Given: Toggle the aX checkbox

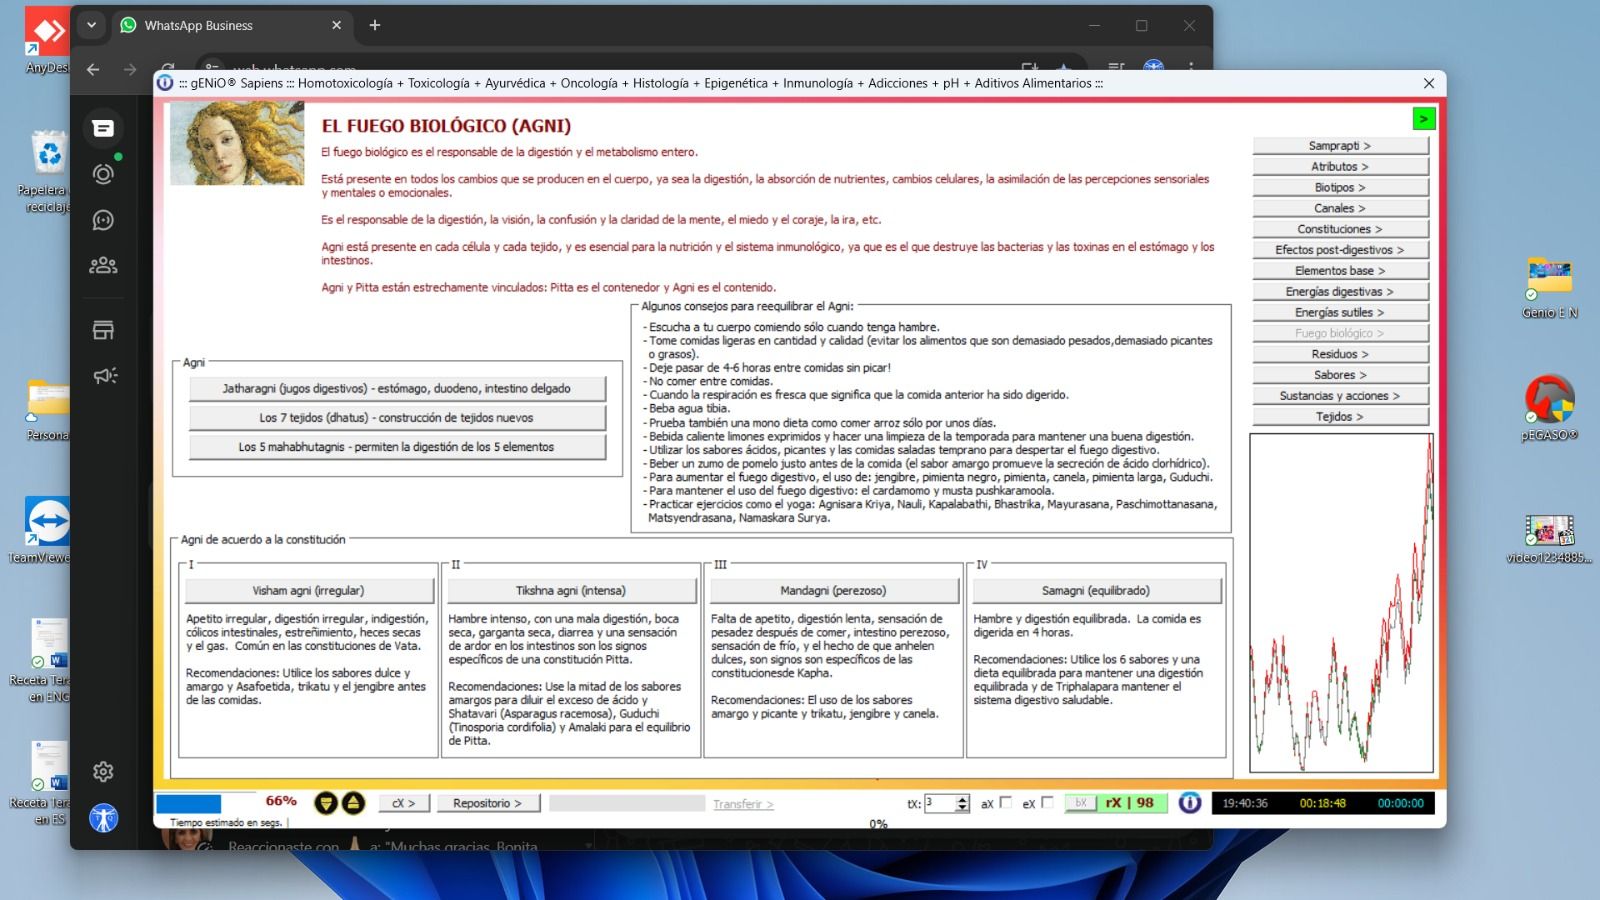Looking at the screenshot, I should (1006, 802).
